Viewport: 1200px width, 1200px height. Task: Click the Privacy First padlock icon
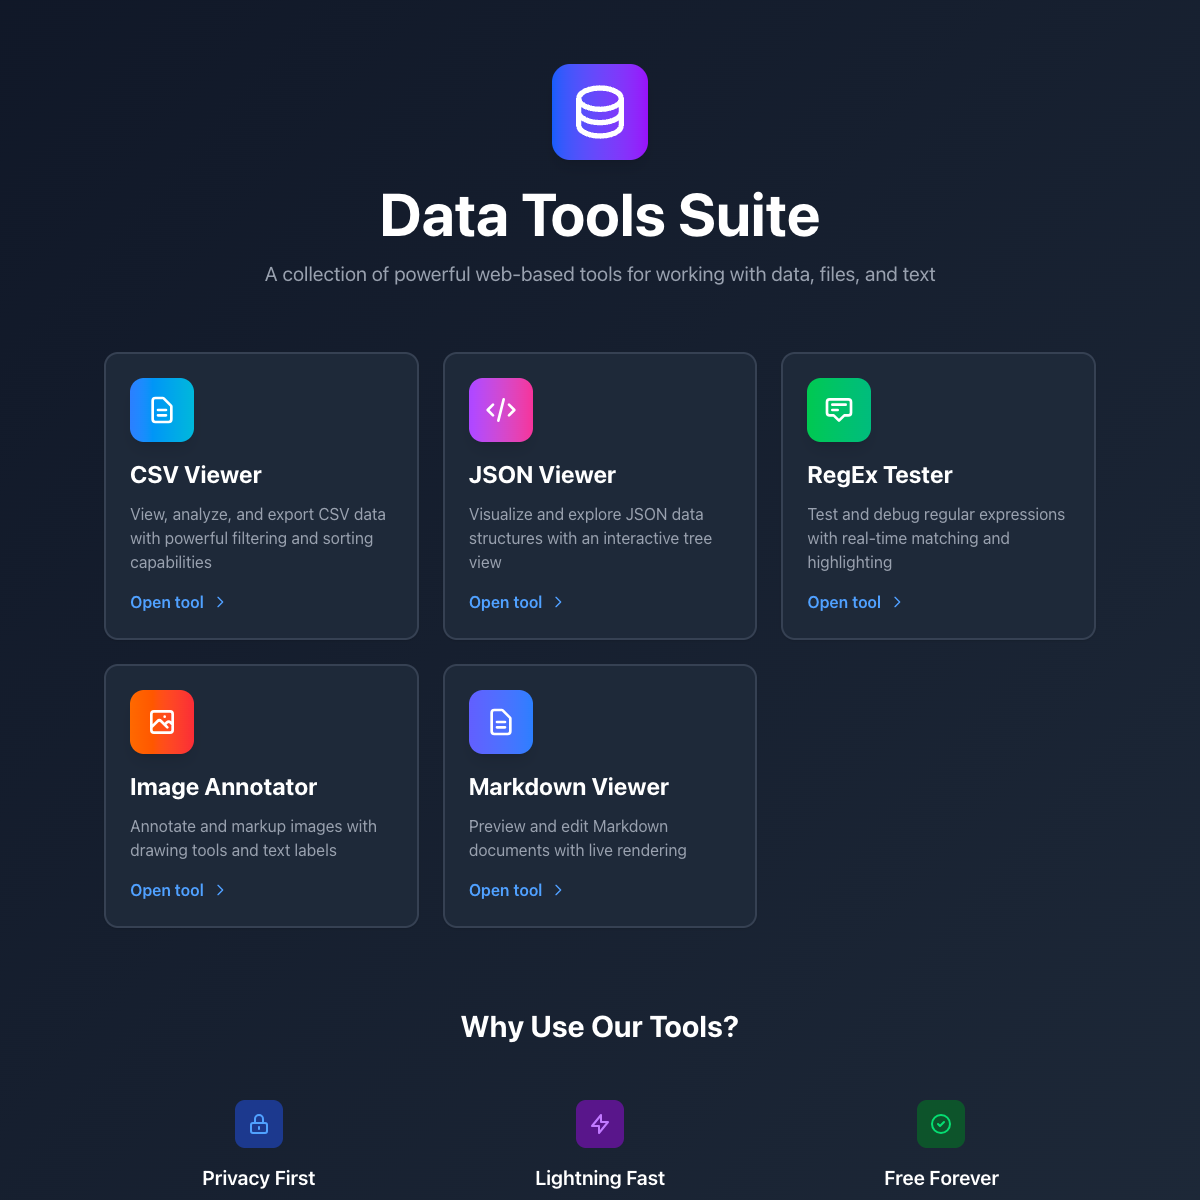pos(258,1124)
